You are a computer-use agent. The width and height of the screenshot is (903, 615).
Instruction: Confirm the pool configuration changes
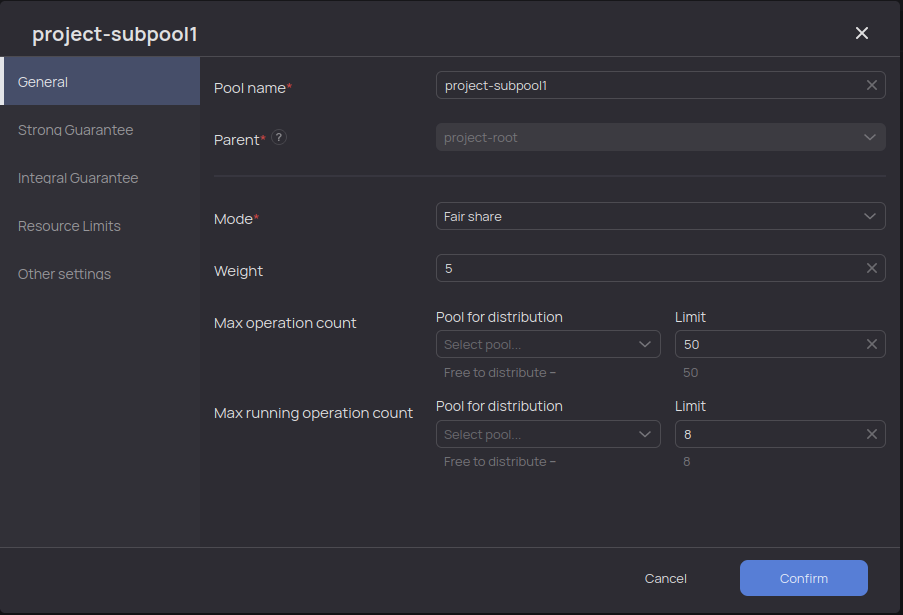click(x=803, y=578)
